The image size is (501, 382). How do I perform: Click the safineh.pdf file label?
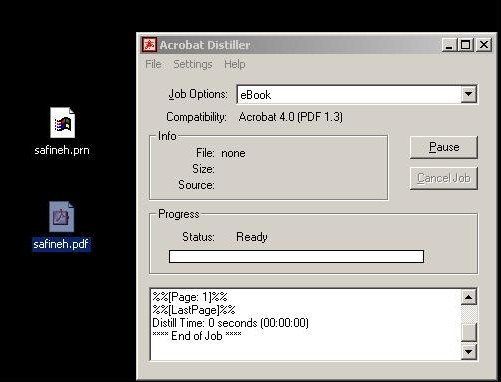61,244
